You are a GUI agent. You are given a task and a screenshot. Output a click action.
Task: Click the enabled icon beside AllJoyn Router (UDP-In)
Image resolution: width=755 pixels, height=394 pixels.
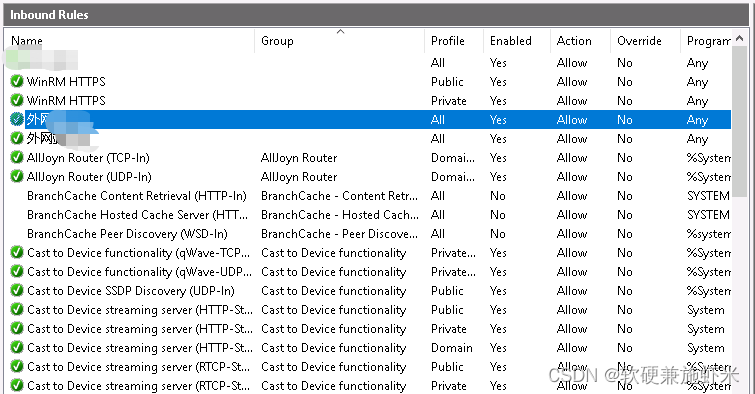(x=17, y=176)
